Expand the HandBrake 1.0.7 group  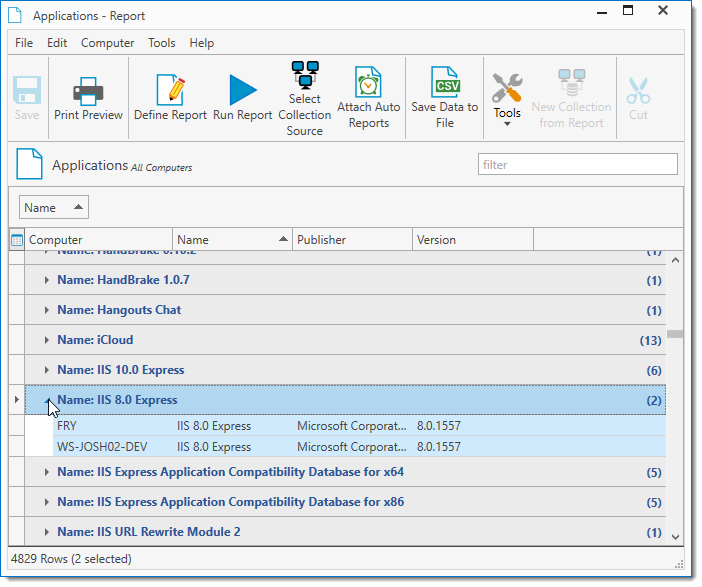[47, 280]
